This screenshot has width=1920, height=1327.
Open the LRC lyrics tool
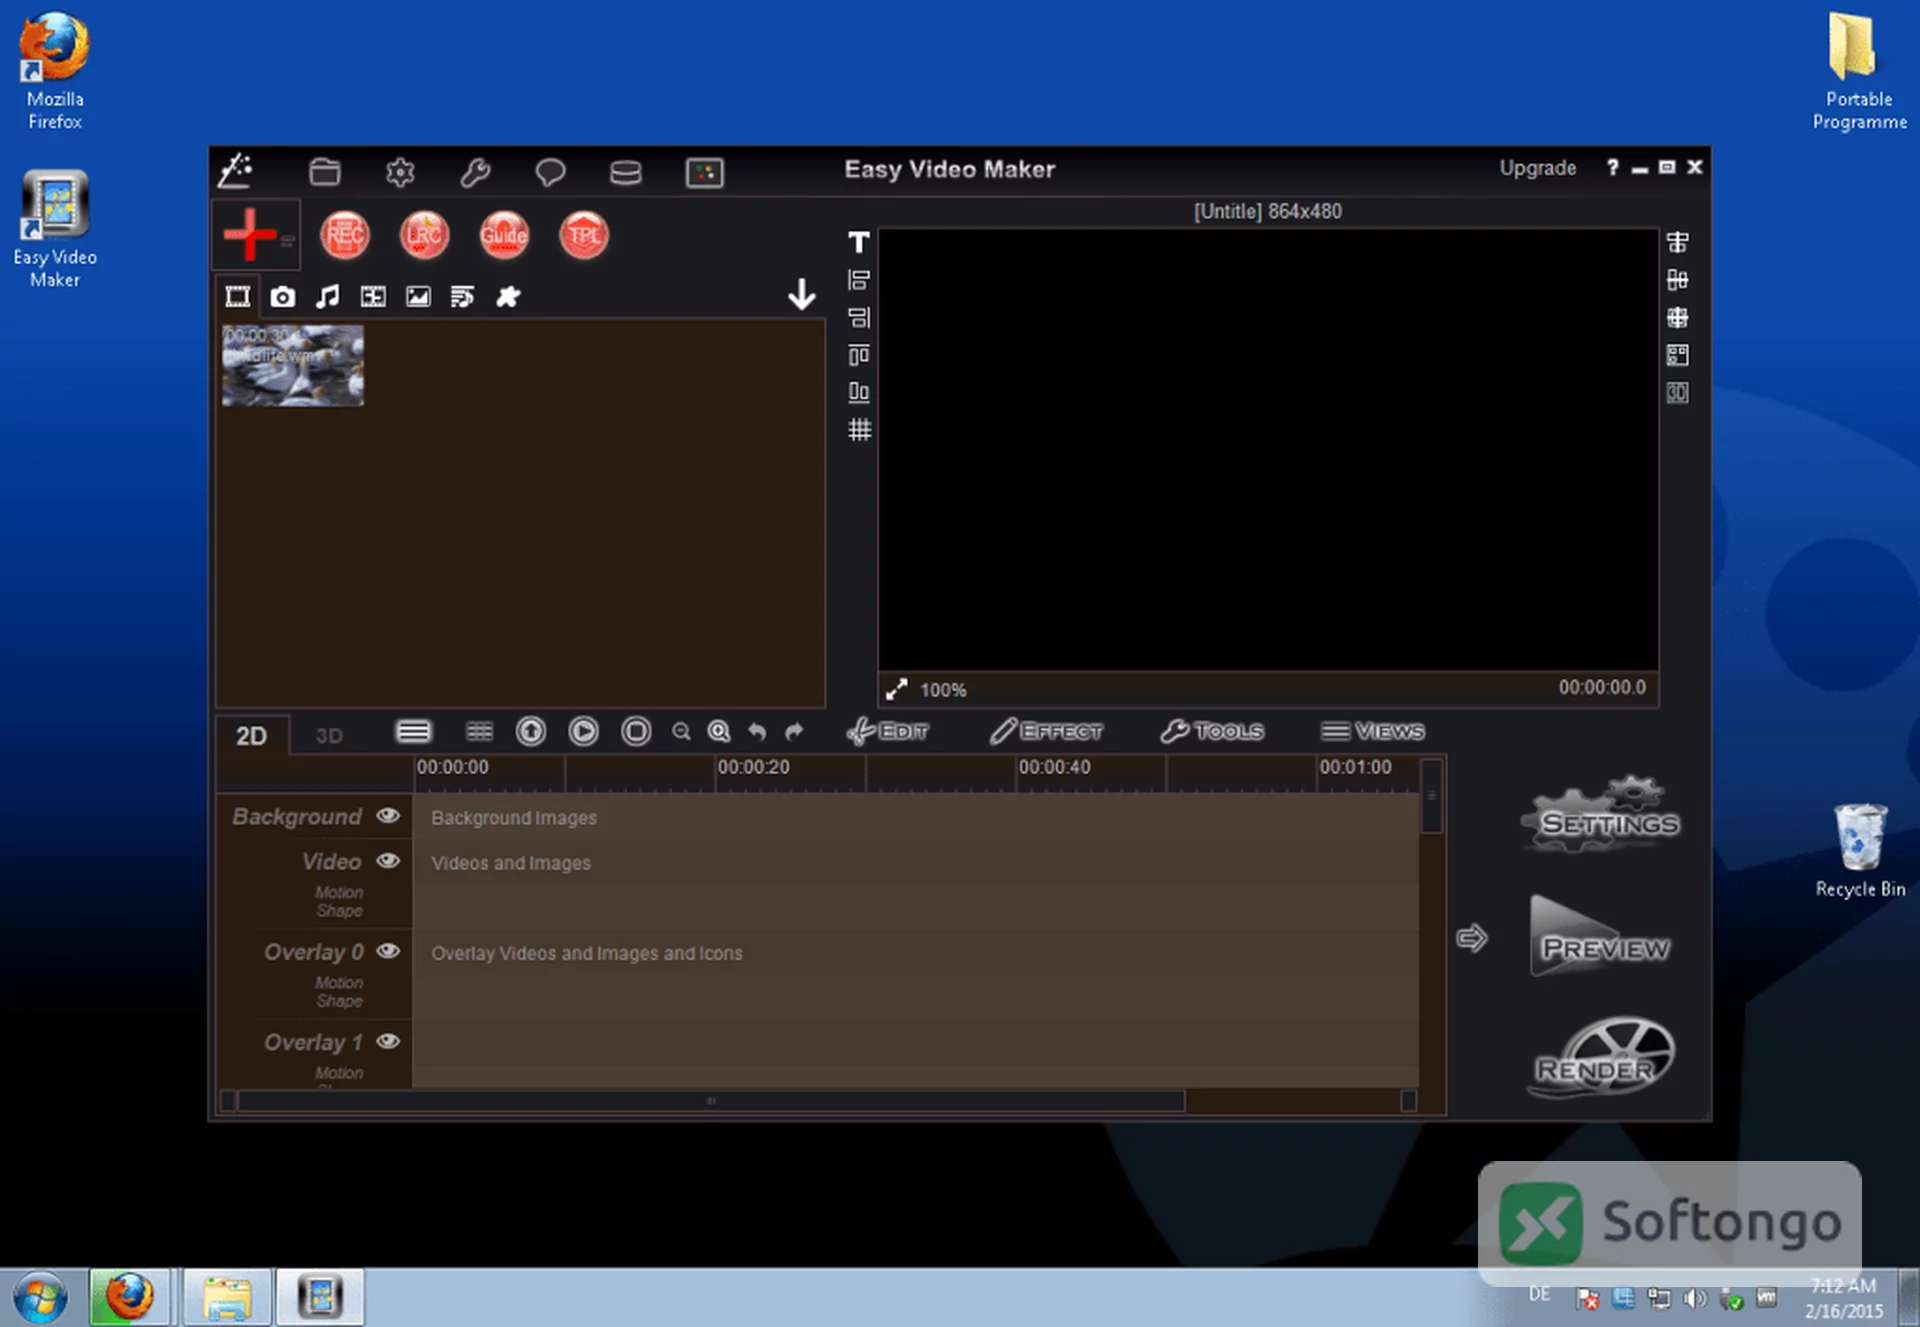click(x=424, y=235)
